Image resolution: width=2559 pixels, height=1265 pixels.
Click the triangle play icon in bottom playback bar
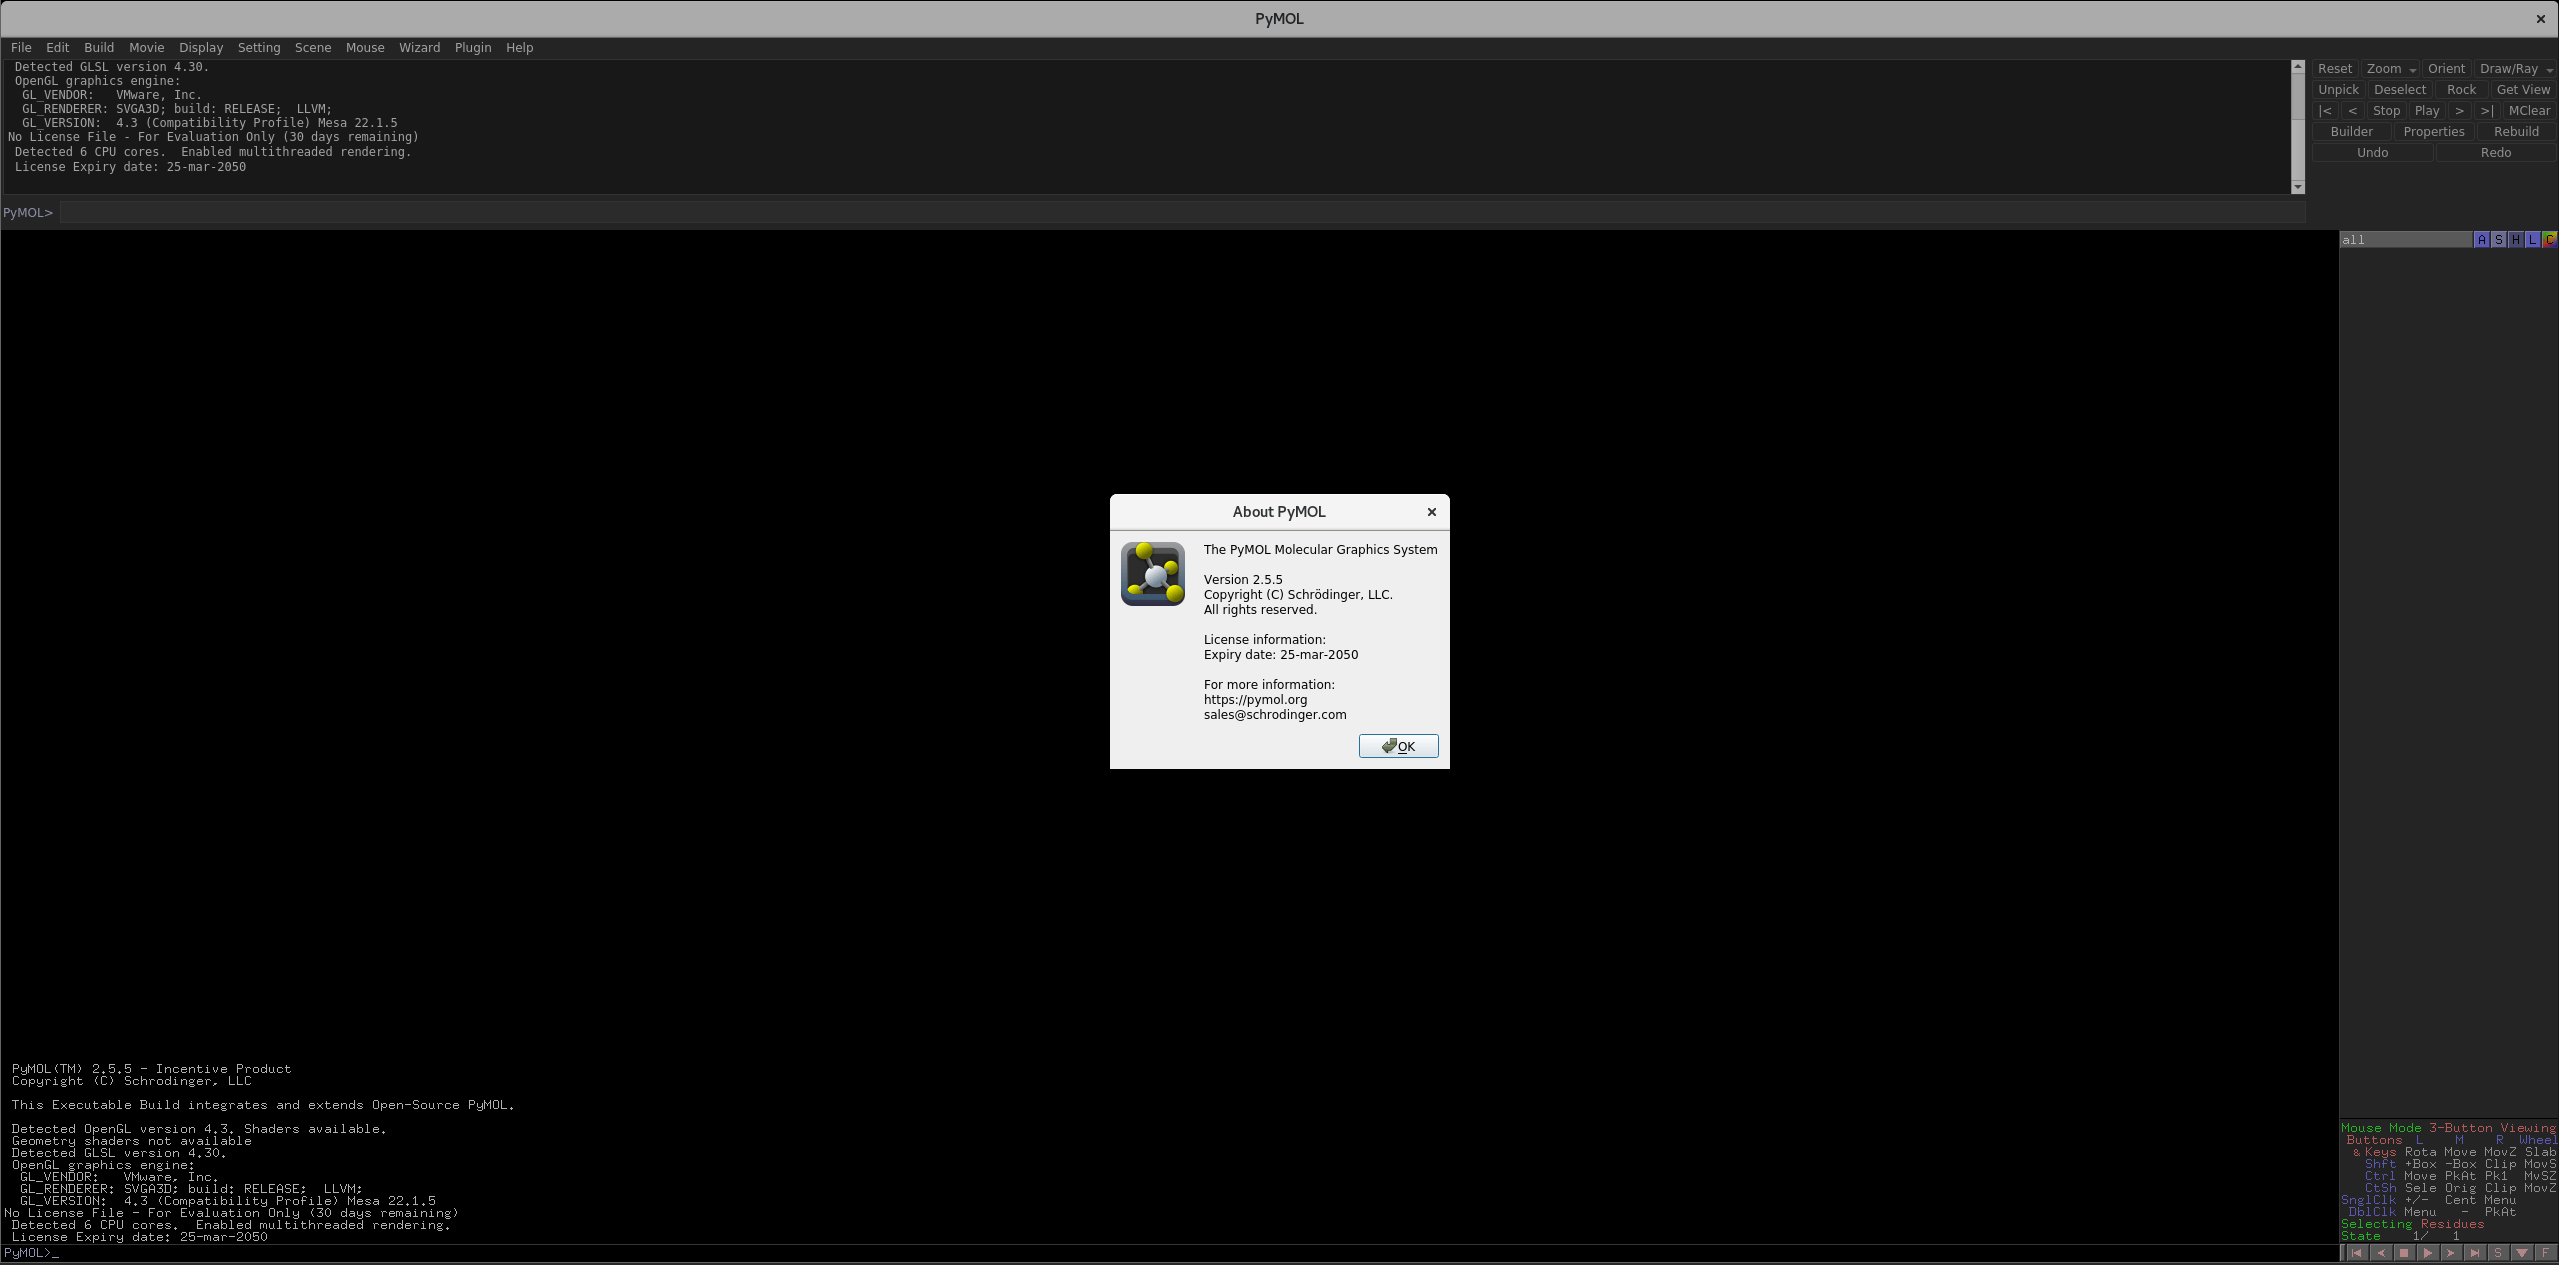point(2428,1253)
